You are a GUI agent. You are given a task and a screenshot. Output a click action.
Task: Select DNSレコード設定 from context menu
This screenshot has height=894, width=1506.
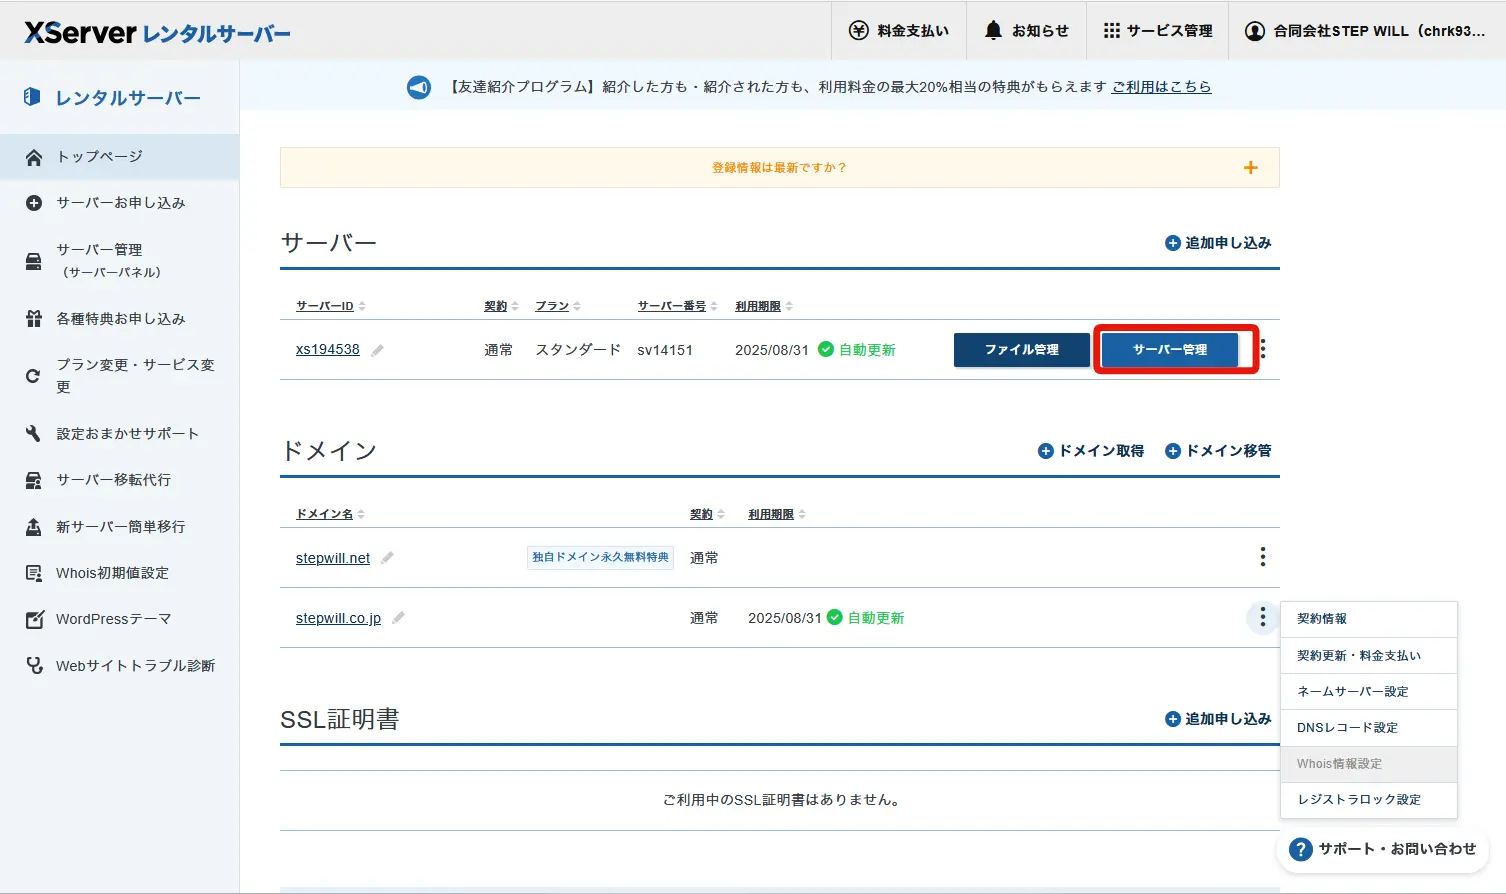[x=1368, y=728]
